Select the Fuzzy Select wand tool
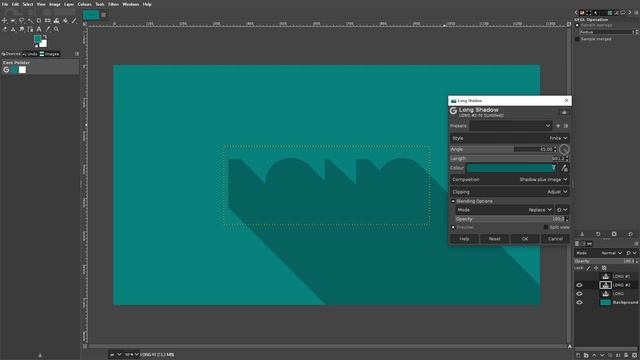Image resolution: width=640 pixels, height=360 pixels. click(x=30, y=20)
